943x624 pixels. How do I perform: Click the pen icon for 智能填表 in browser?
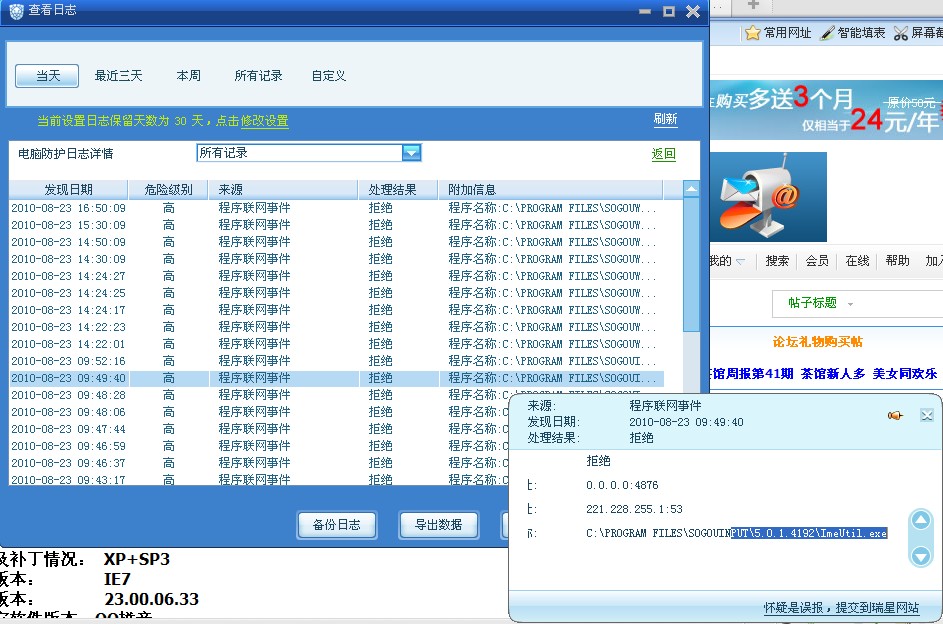828,32
